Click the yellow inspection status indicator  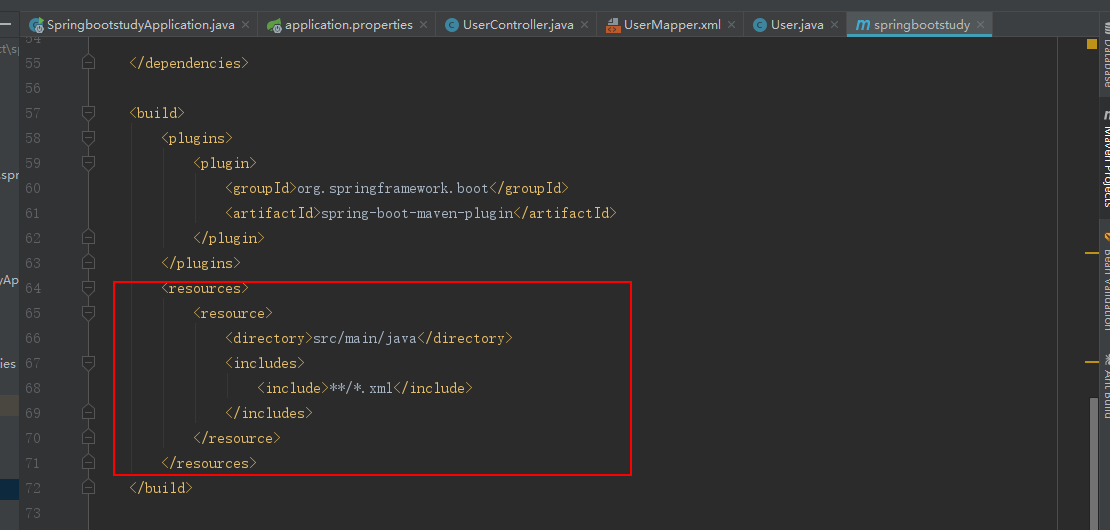pos(1091,44)
